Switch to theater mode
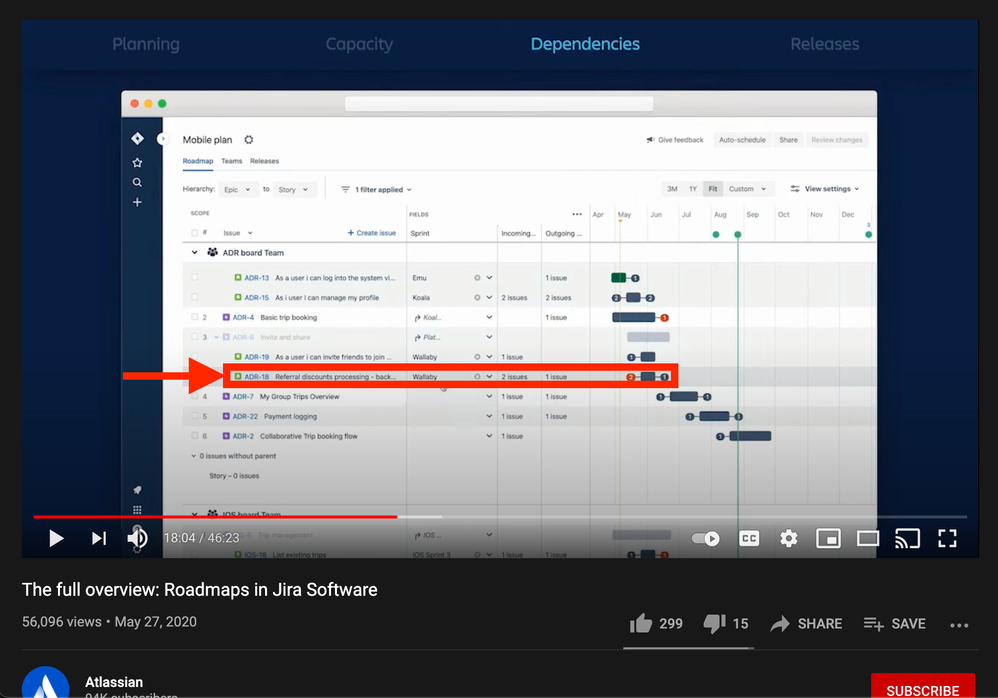Screen dimensions: 998x698 tap(868, 538)
